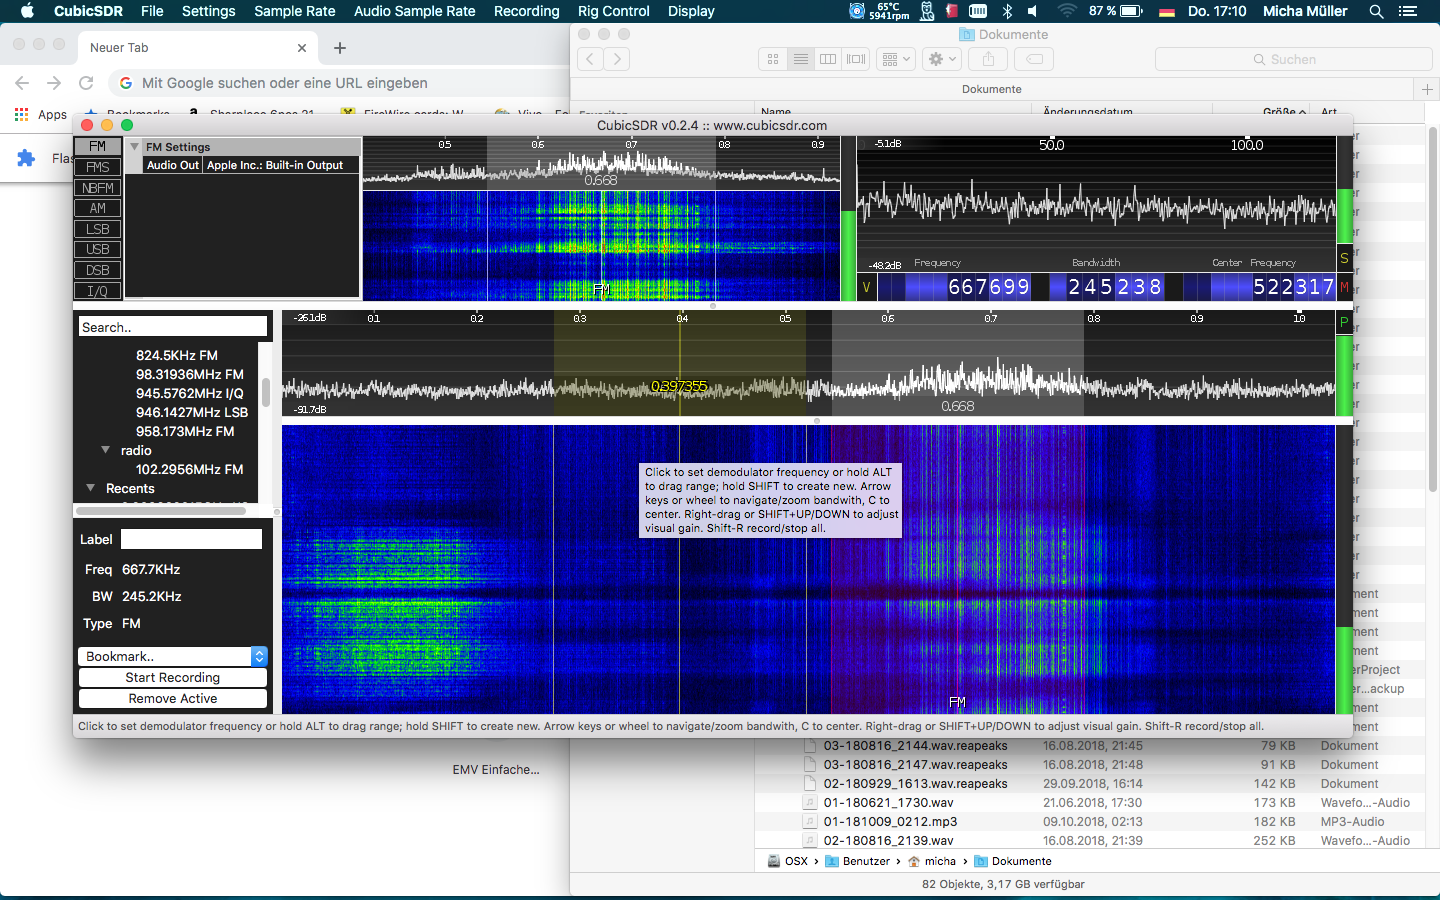
Task: Click the squelch signal meter above S
Action: click(x=1345, y=189)
